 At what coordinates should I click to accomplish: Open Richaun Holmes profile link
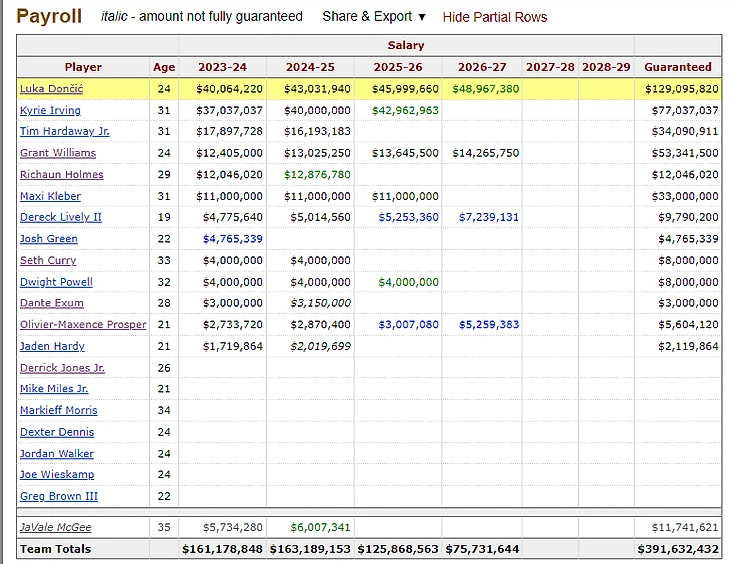tap(61, 175)
